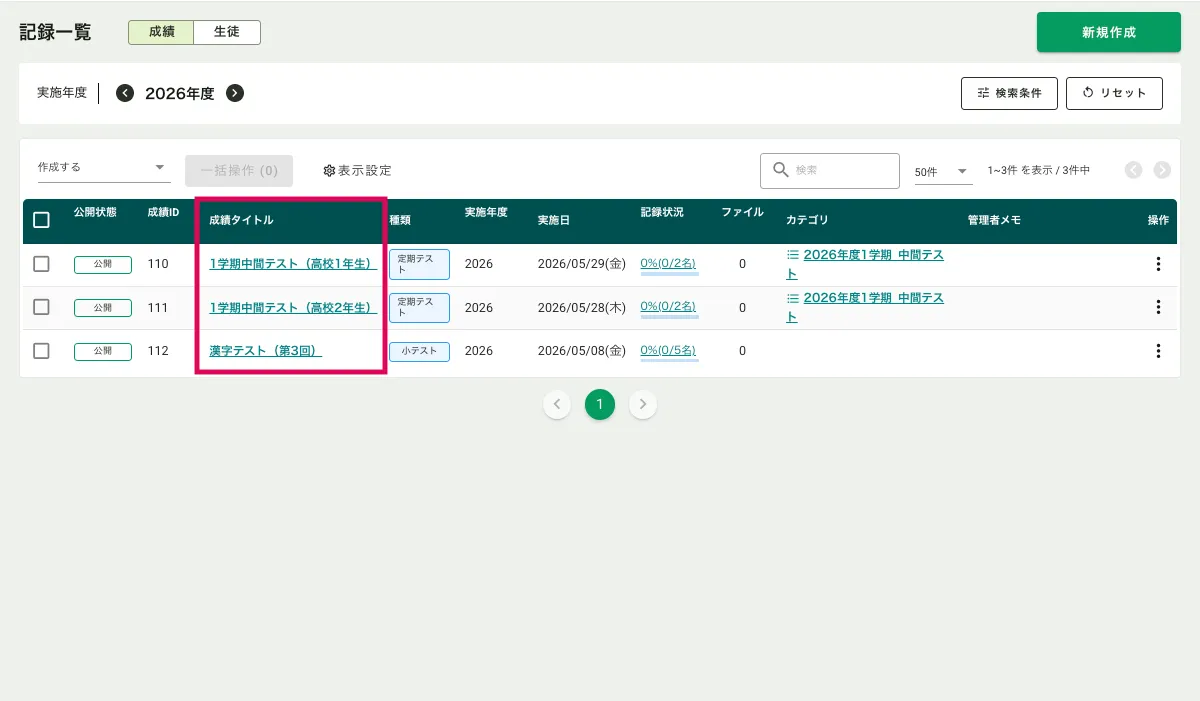The height and width of the screenshot is (701, 1200).
Task: Check the box for record 110
Action: pyautogui.click(x=41, y=264)
